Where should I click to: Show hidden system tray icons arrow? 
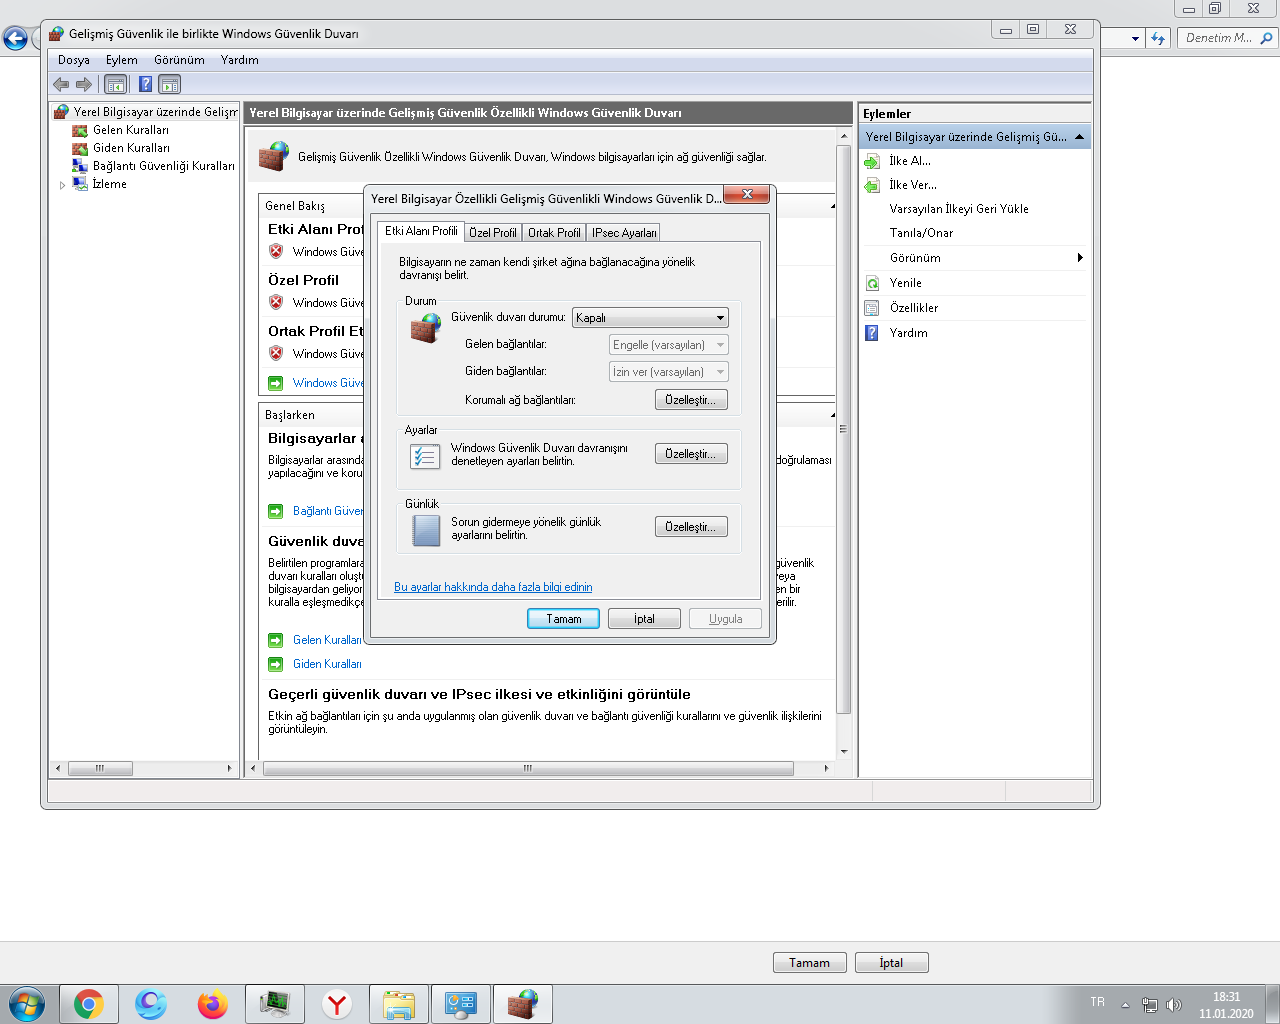click(1125, 1005)
